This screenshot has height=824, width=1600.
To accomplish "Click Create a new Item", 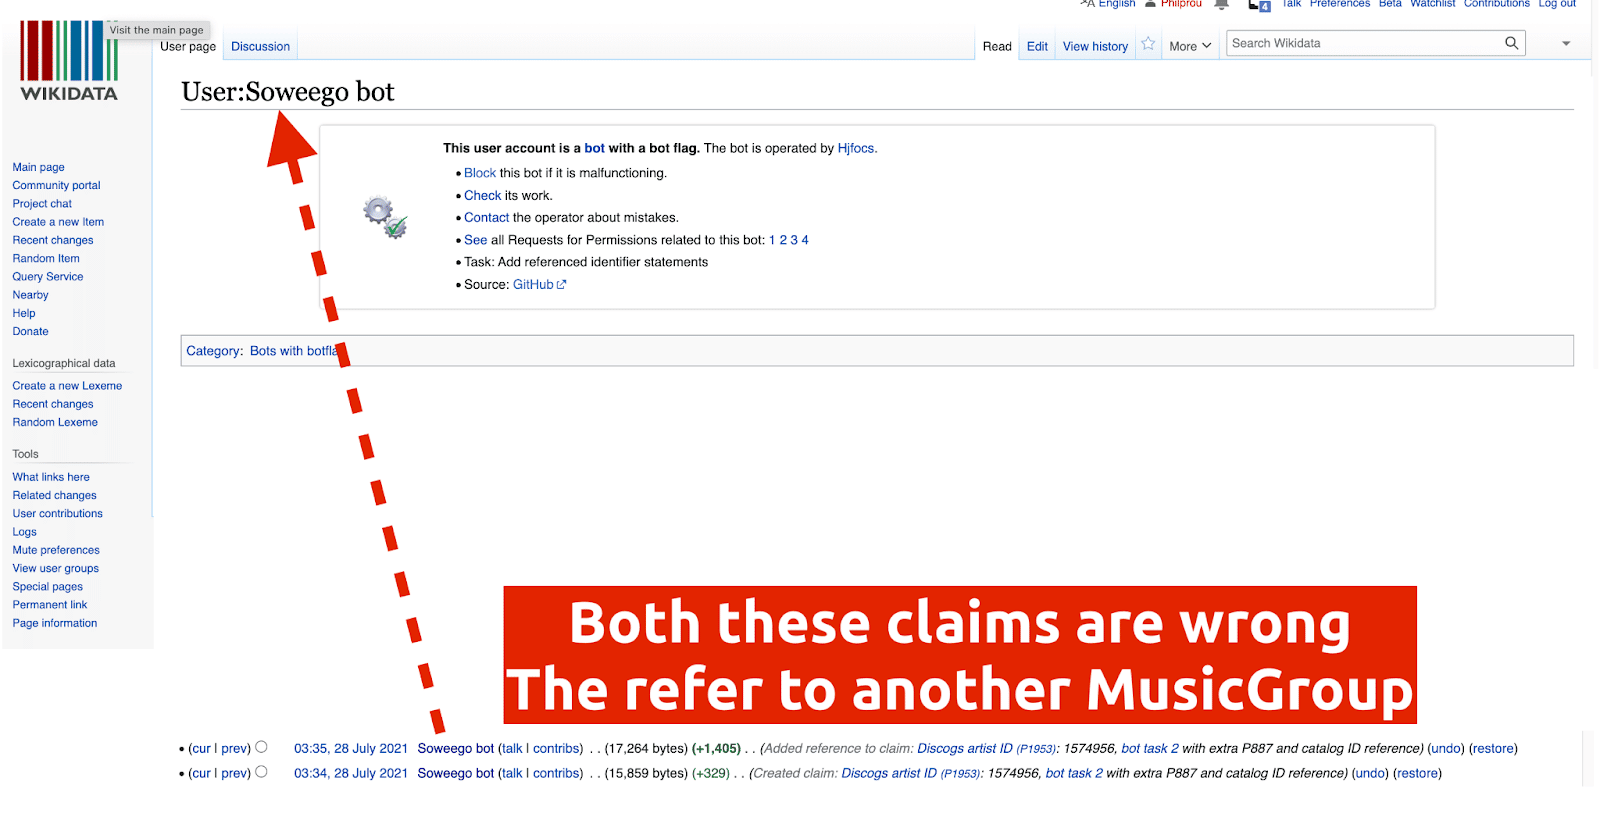I will point(58,222).
